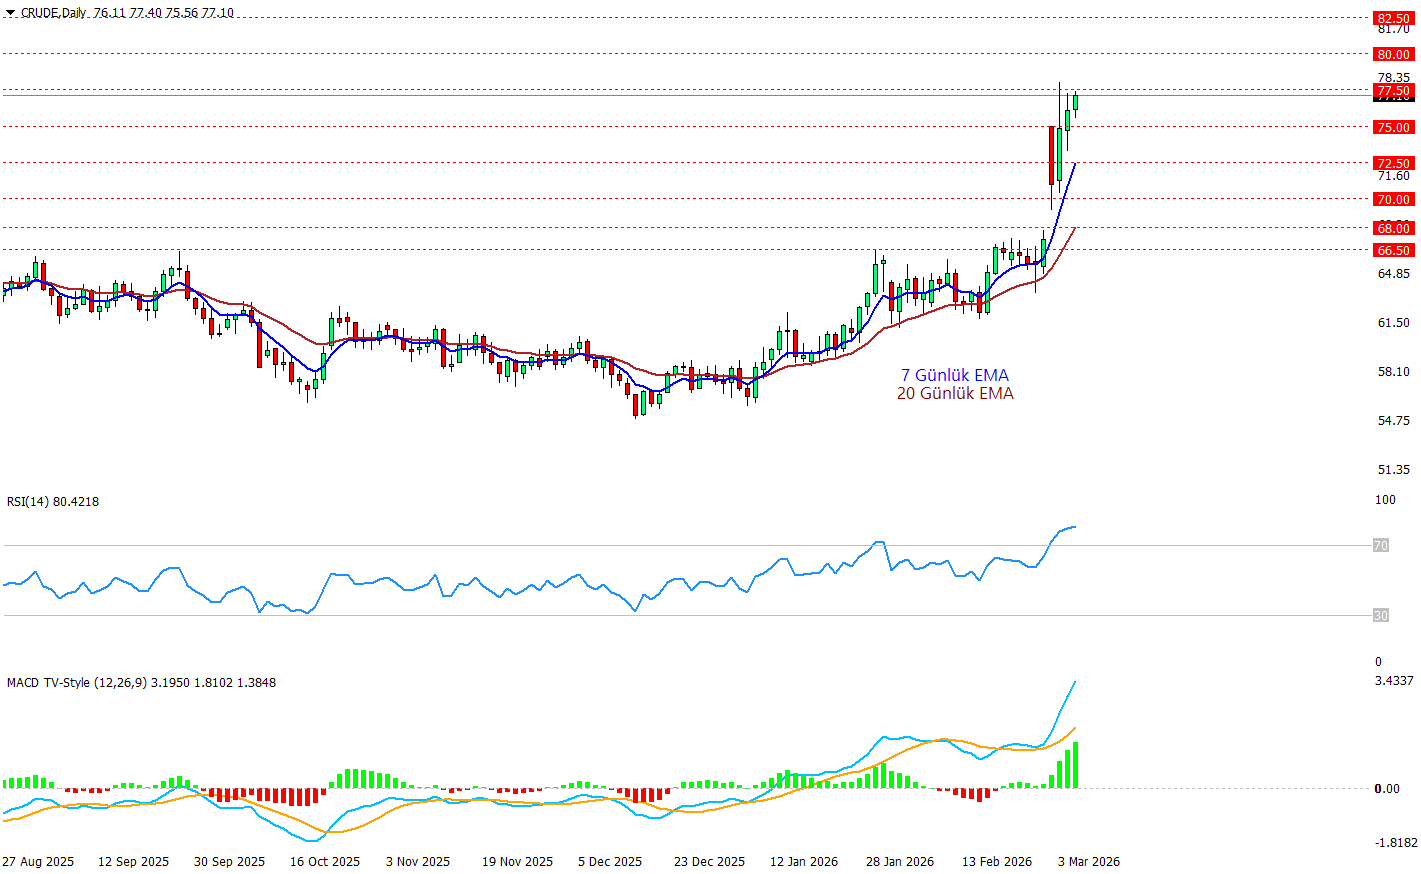Click the CRUDE,Daily chart title
This screenshot has width=1421, height=874.
[x=53, y=13]
